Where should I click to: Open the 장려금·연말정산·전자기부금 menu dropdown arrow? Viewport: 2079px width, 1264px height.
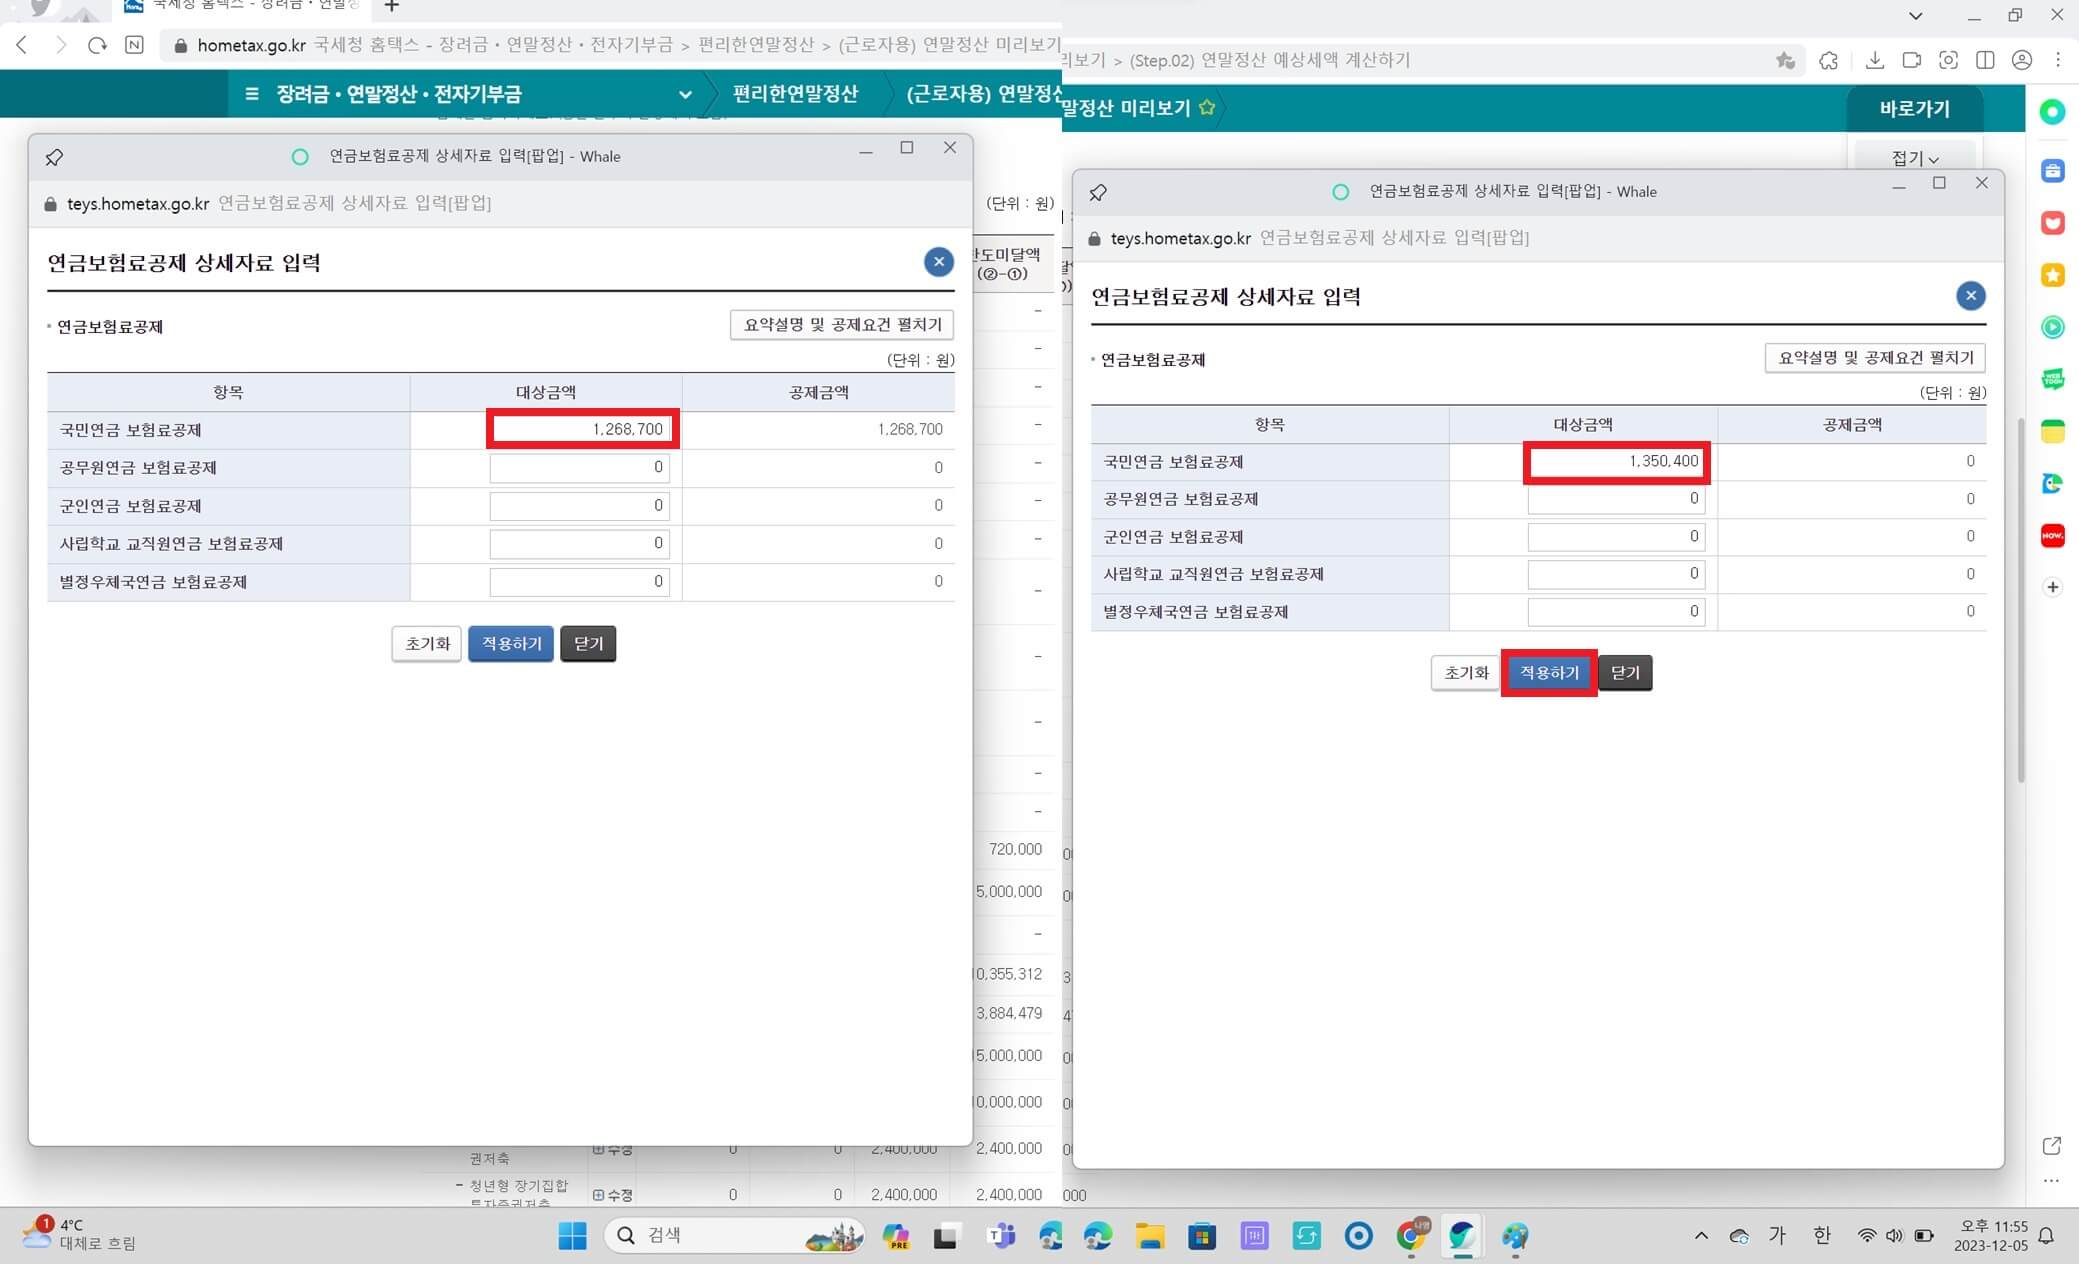click(x=685, y=95)
